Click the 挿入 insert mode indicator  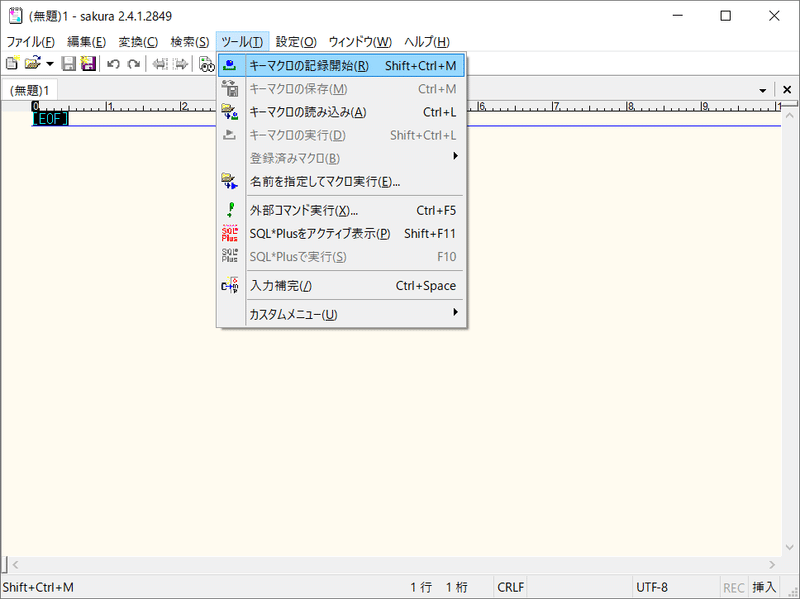764,587
